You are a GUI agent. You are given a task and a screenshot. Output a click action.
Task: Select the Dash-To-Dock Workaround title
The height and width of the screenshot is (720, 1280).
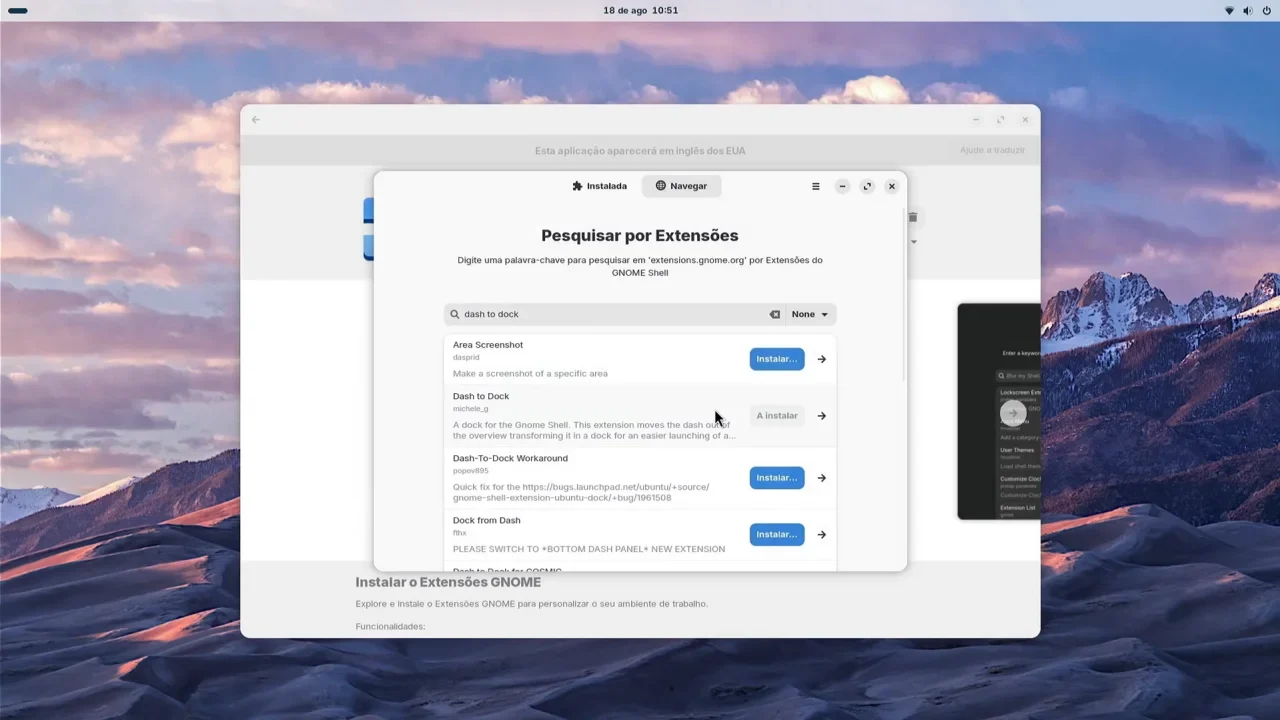click(x=510, y=458)
